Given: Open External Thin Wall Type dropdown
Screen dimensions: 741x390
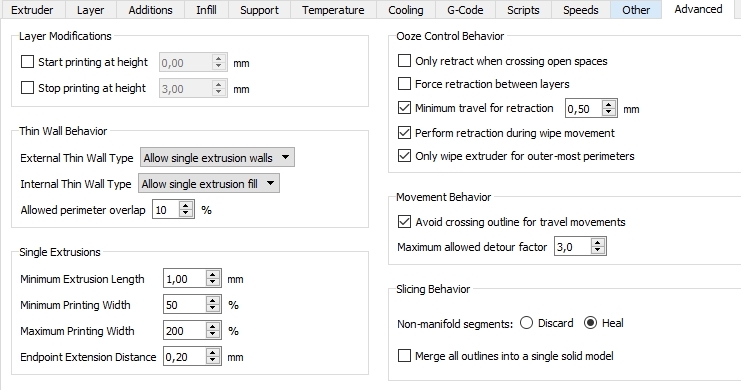Looking at the screenshot, I should 217,157.
